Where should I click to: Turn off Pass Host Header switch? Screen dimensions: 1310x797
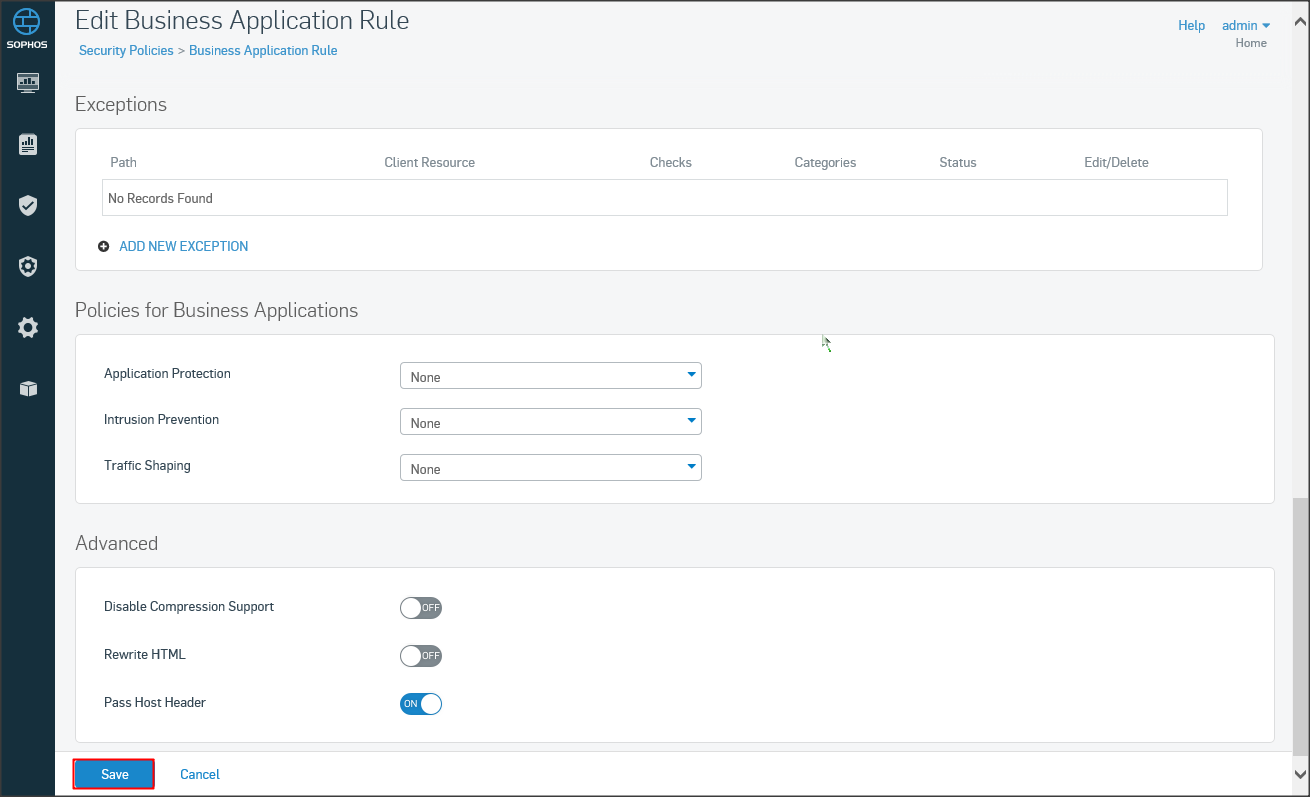(x=420, y=704)
